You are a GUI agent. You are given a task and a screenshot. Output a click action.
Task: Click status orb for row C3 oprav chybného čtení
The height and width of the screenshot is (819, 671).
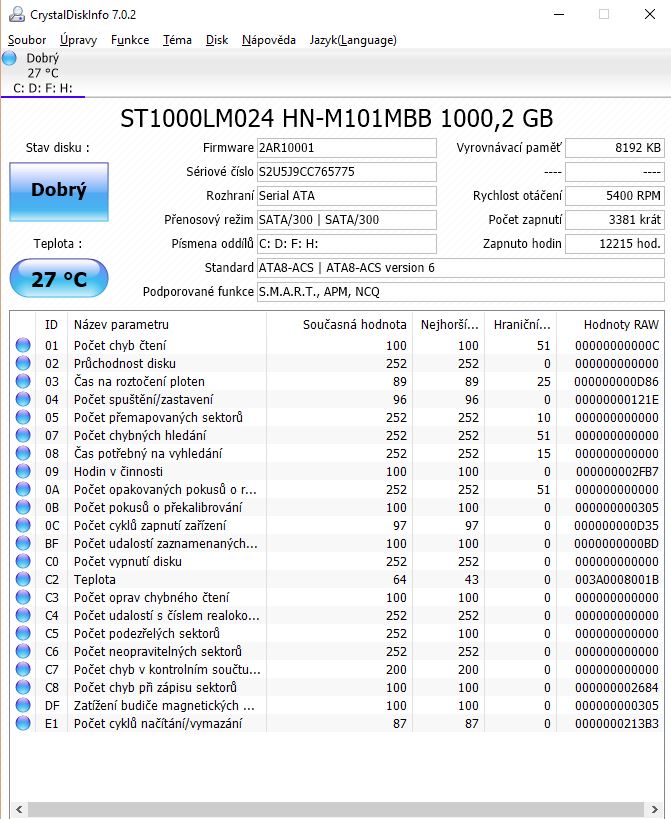pos(23,598)
